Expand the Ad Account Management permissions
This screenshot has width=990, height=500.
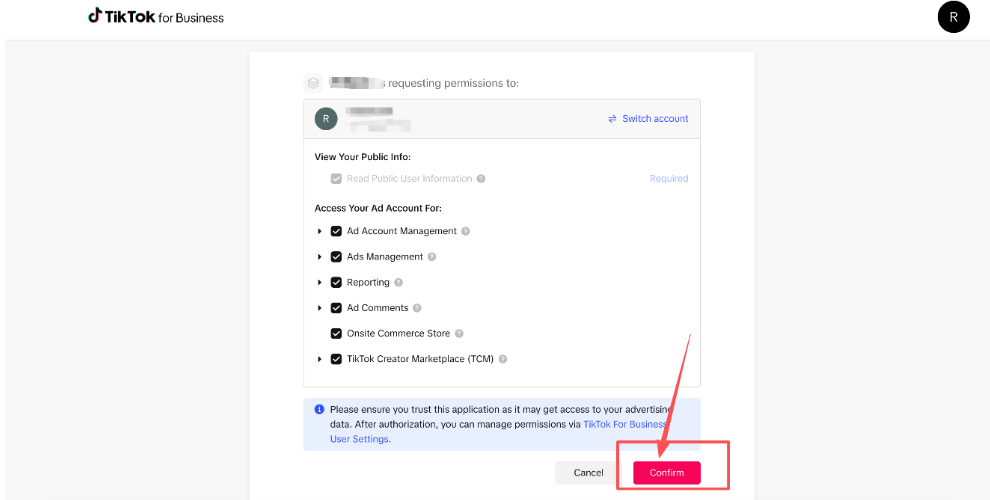point(320,231)
